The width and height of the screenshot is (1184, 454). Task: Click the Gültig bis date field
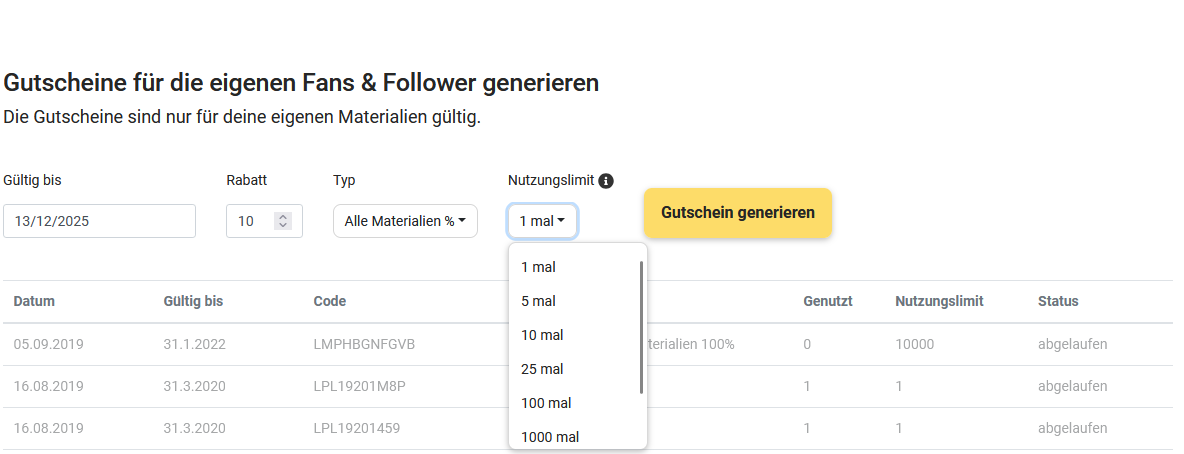coord(99,221)
